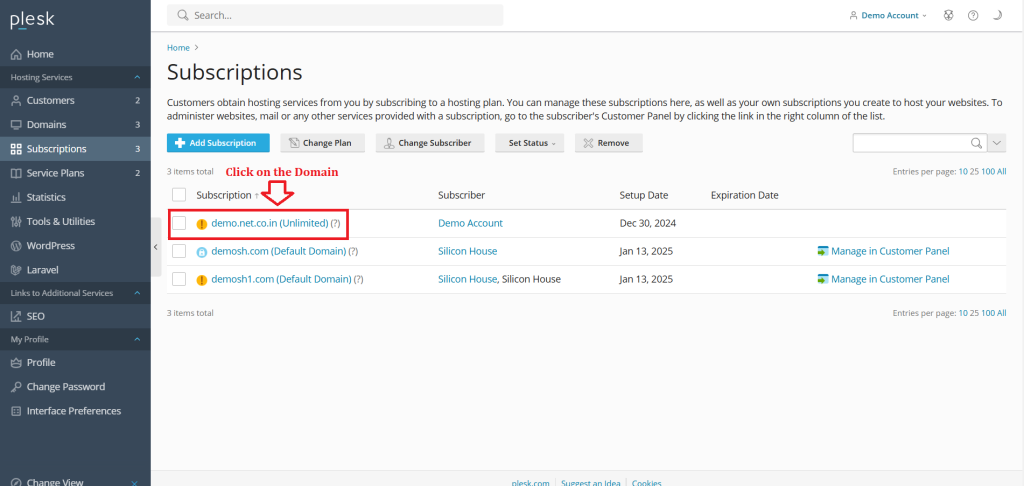Tick the select-all checkbox in header

179,195
